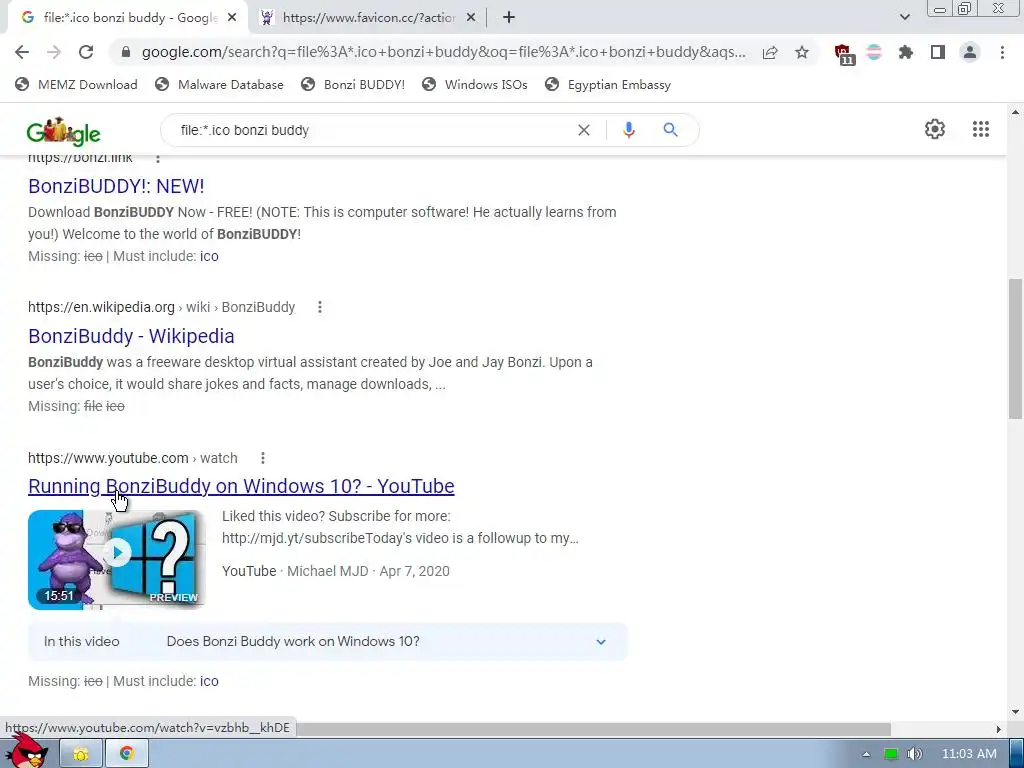Open options for YouTube result
The width and height of the screenshot is (1024, 768).
point(263,458)
